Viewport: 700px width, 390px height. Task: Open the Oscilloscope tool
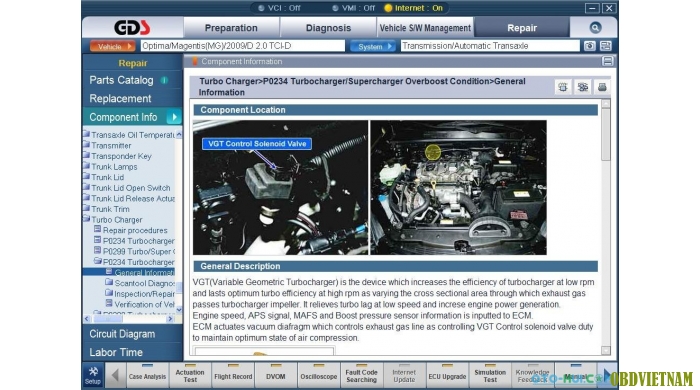pos(318,375)
